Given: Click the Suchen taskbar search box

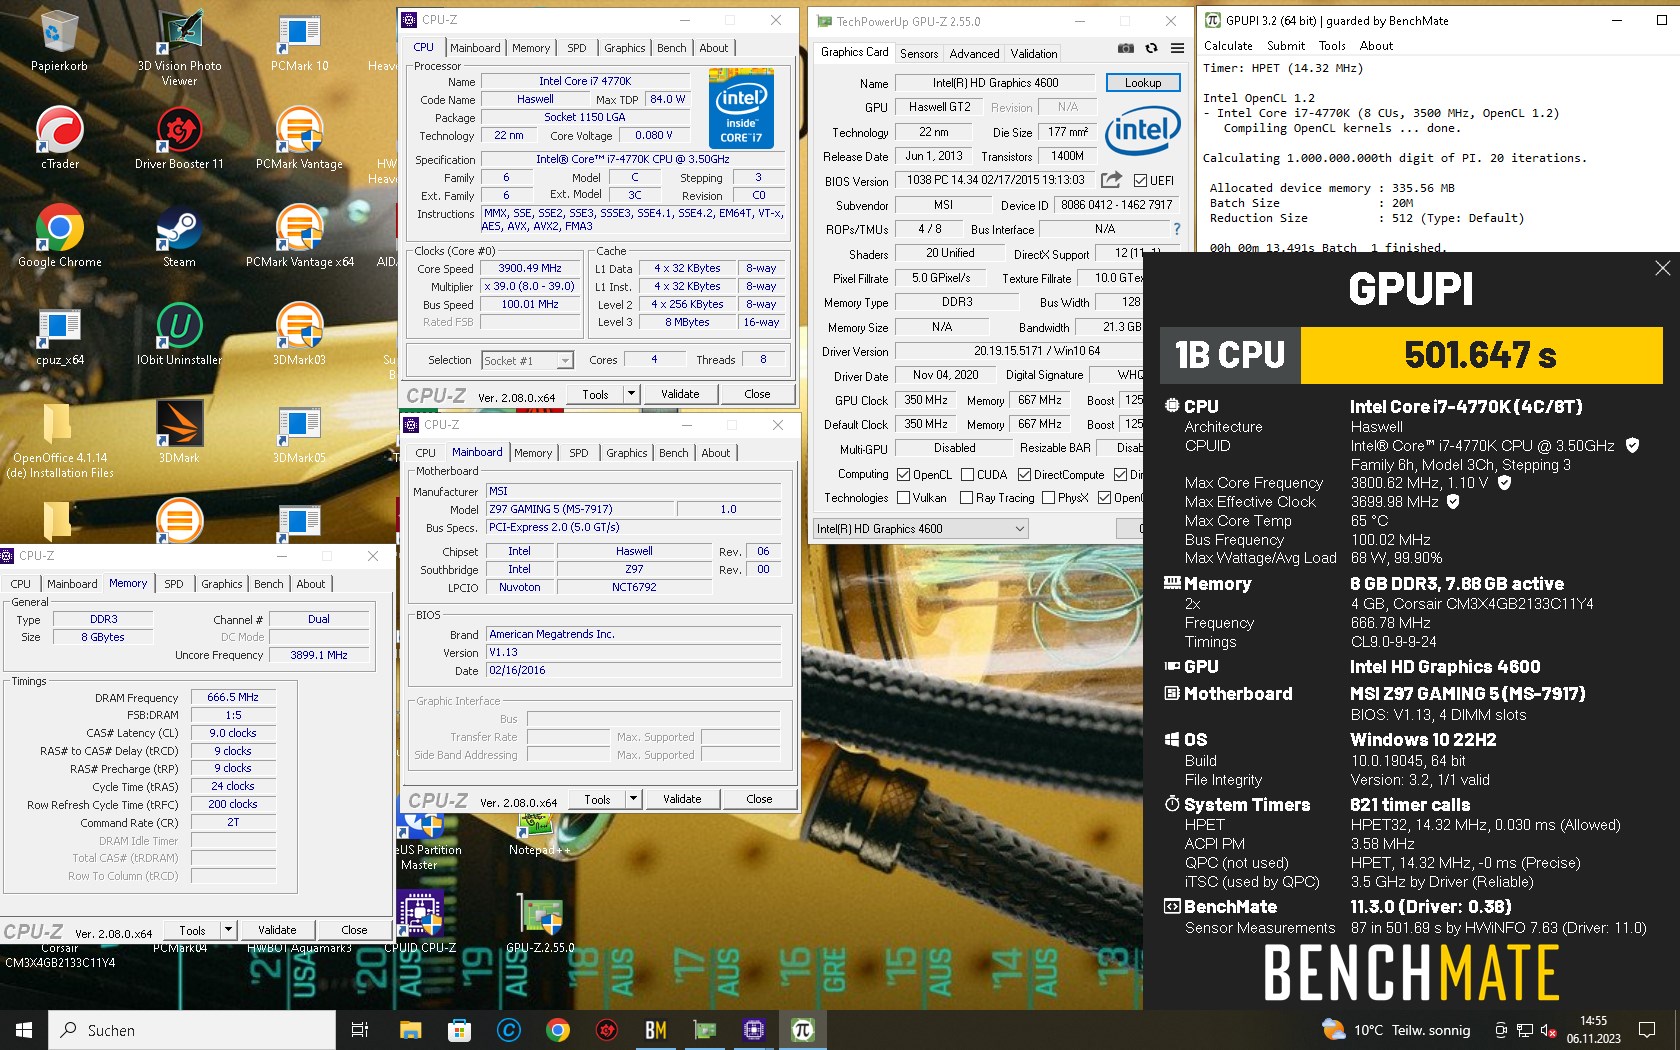Looking at the screenshot, I should click(192, 1030).
